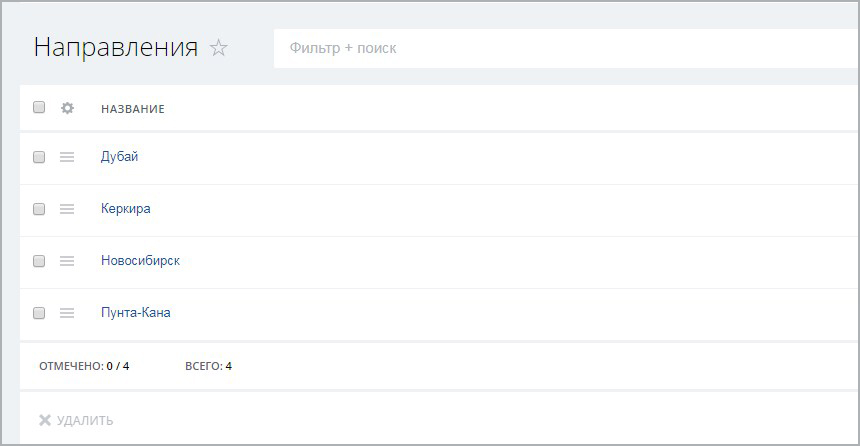Select the Новосибирск row checkbox
This screenshot has width=860, height=446.
click(x=39, y=261)
